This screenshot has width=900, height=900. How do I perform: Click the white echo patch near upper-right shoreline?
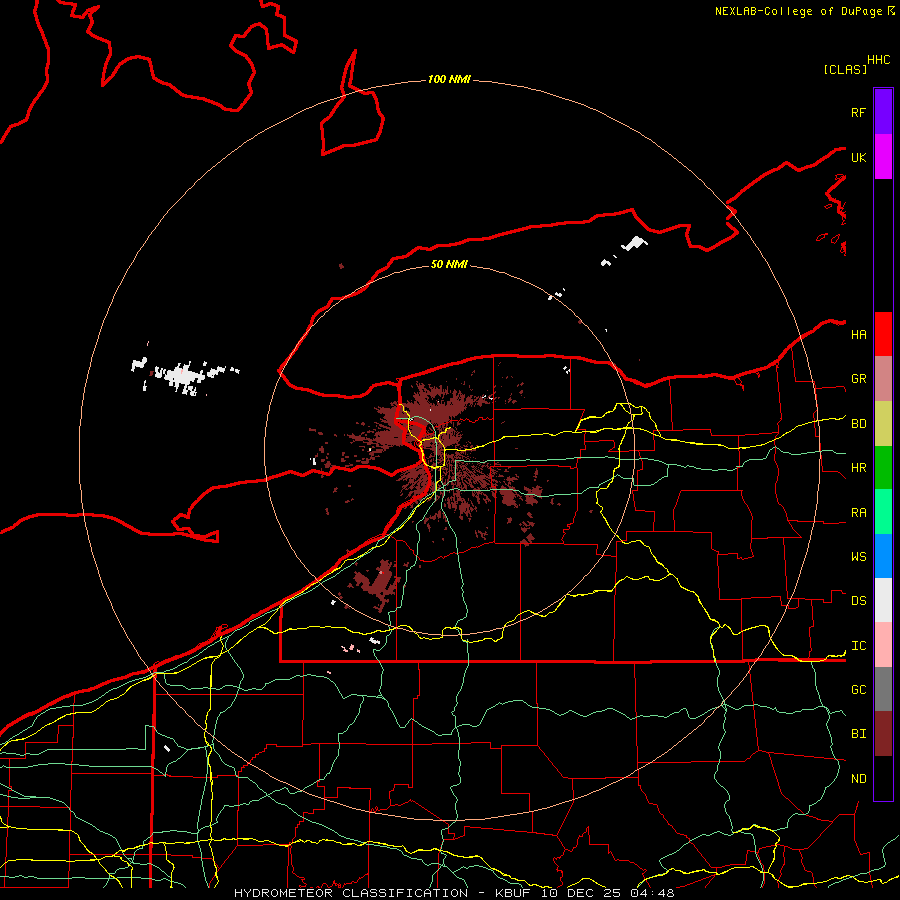(x=634, y=243)
